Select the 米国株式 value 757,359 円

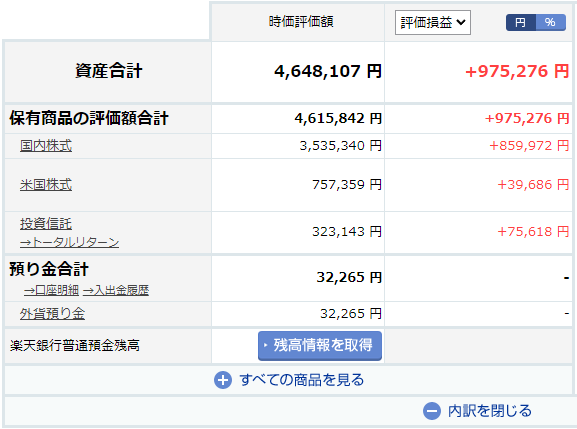[347, 185]
